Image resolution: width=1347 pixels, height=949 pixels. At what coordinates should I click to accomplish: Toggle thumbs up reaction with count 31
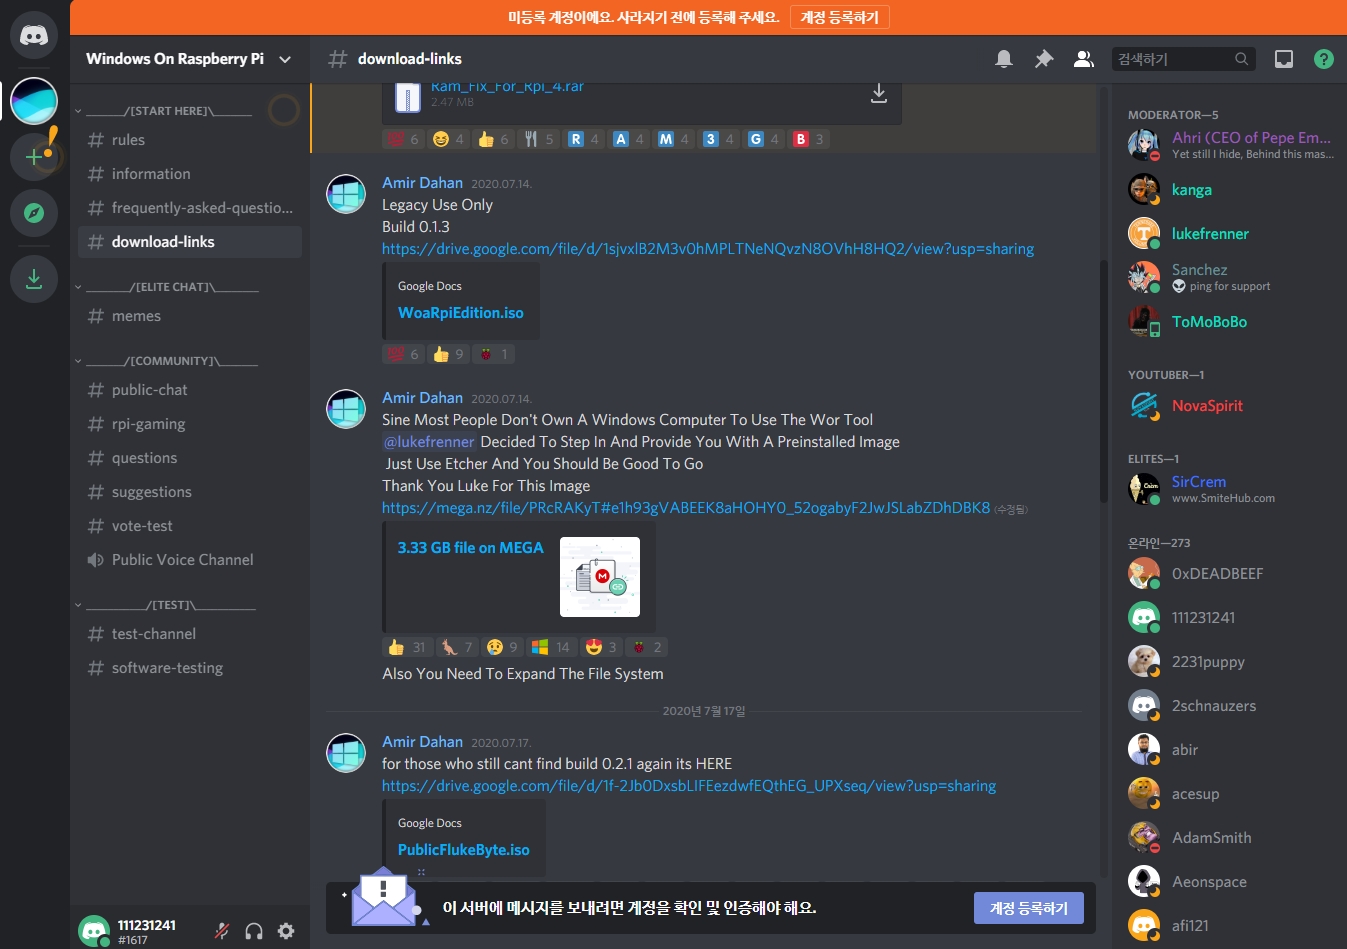coord(408,647)
